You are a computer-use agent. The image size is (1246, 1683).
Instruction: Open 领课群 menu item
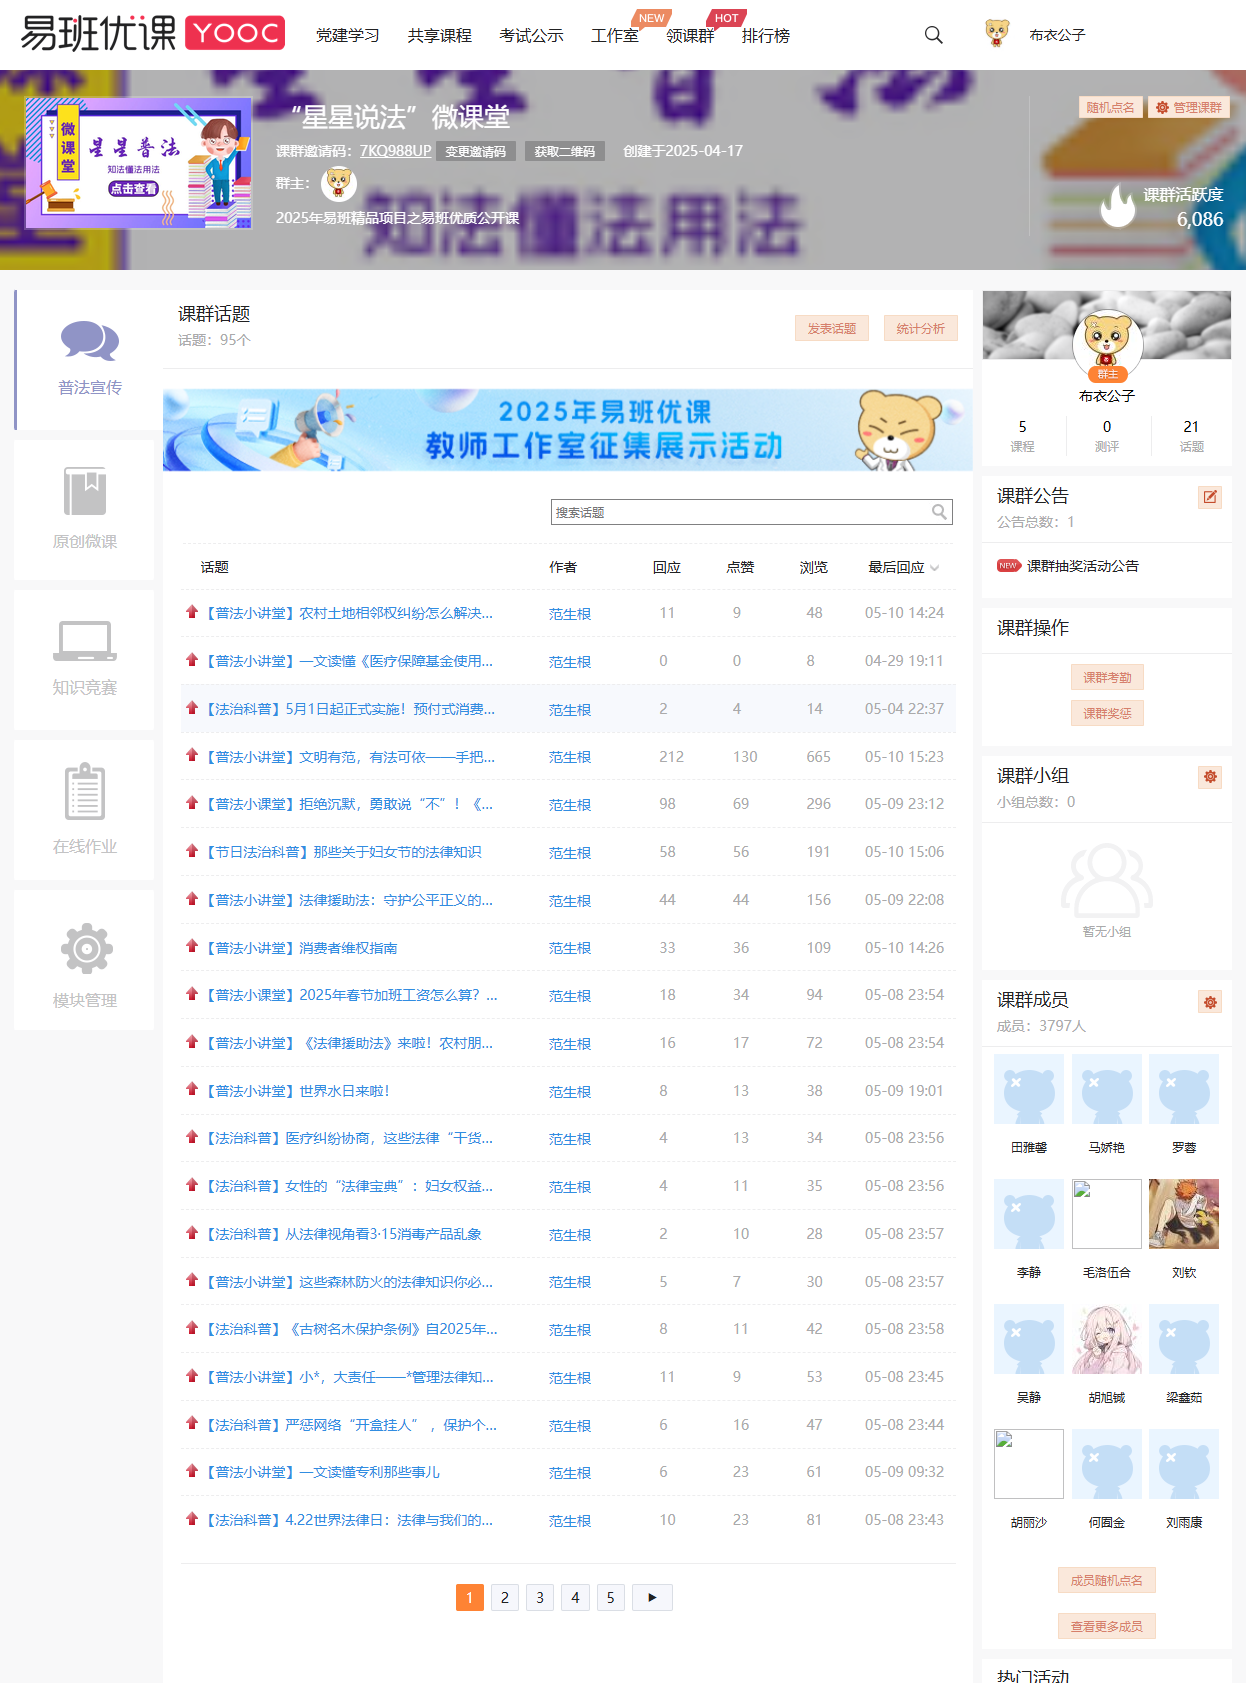690,36
